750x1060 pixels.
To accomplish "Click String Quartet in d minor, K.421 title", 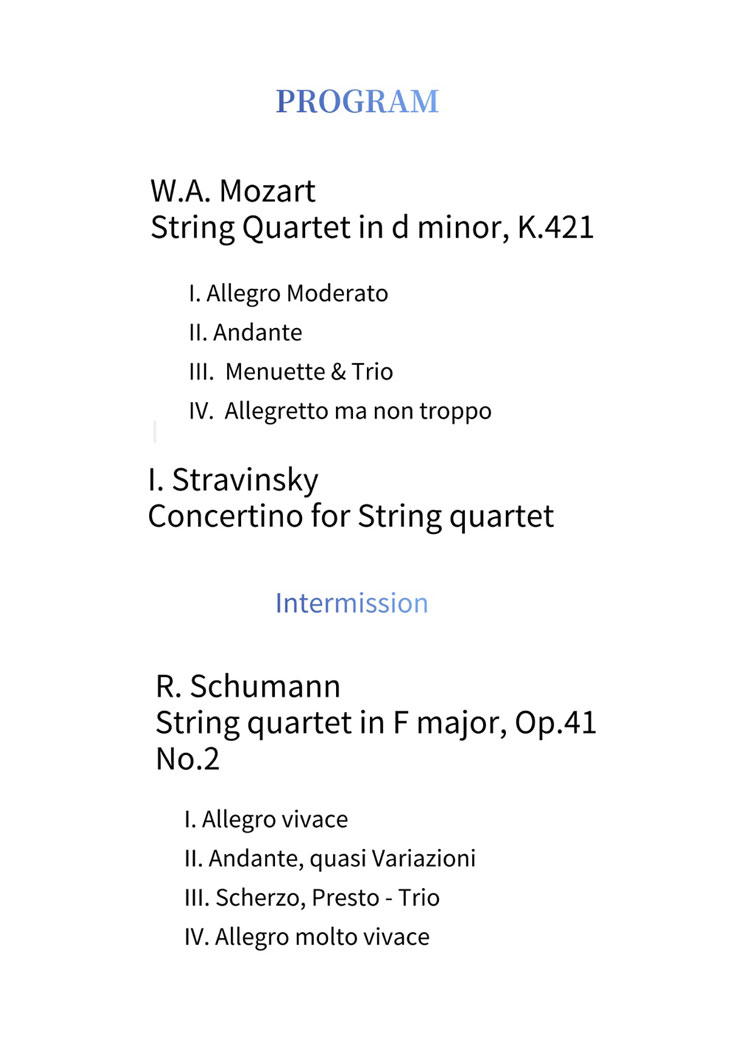I will click(x=372, y=228).
